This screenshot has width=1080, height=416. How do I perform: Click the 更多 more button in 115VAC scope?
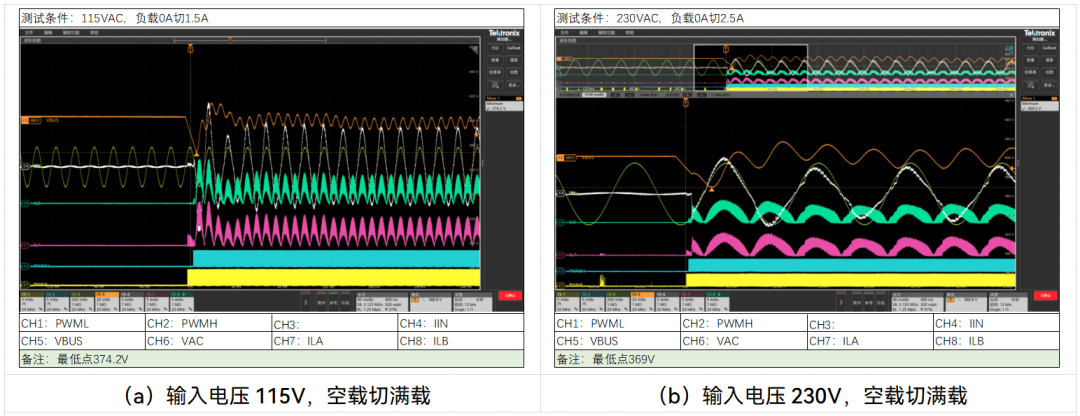[514, 85]
